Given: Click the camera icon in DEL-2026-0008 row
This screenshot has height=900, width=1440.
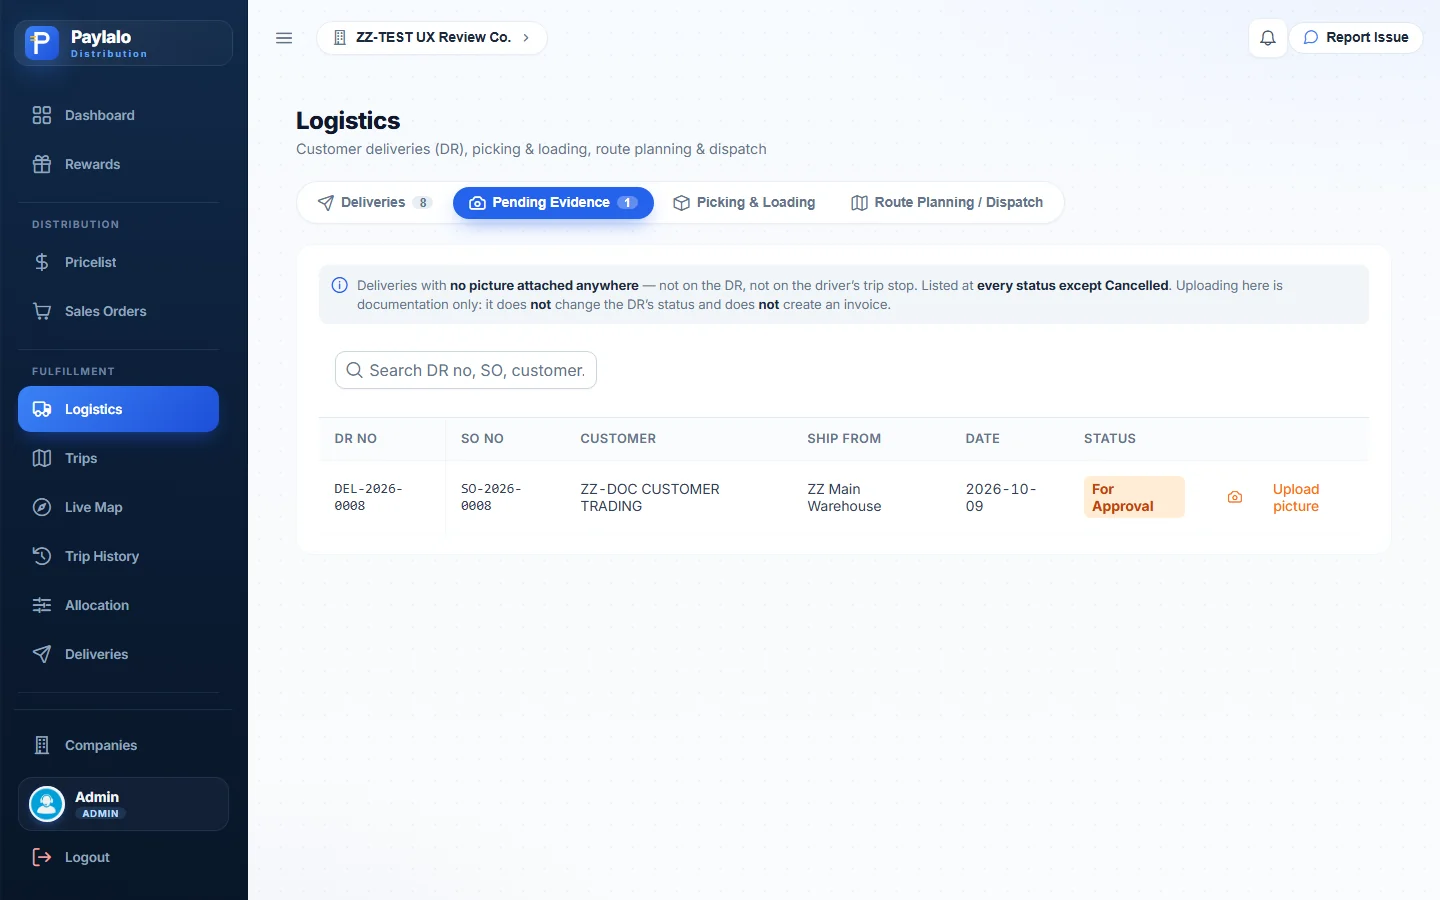Looking at the screenshot, I should pos(1235,497).
